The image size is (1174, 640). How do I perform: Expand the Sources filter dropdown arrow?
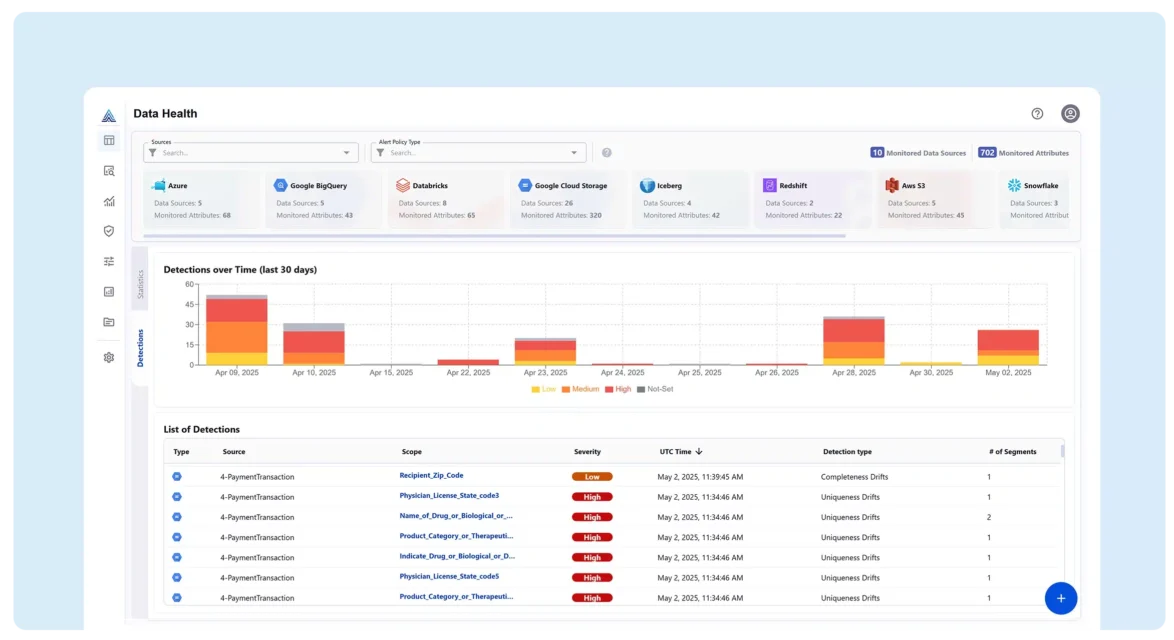pyautogui.click(x=347, y=153)
